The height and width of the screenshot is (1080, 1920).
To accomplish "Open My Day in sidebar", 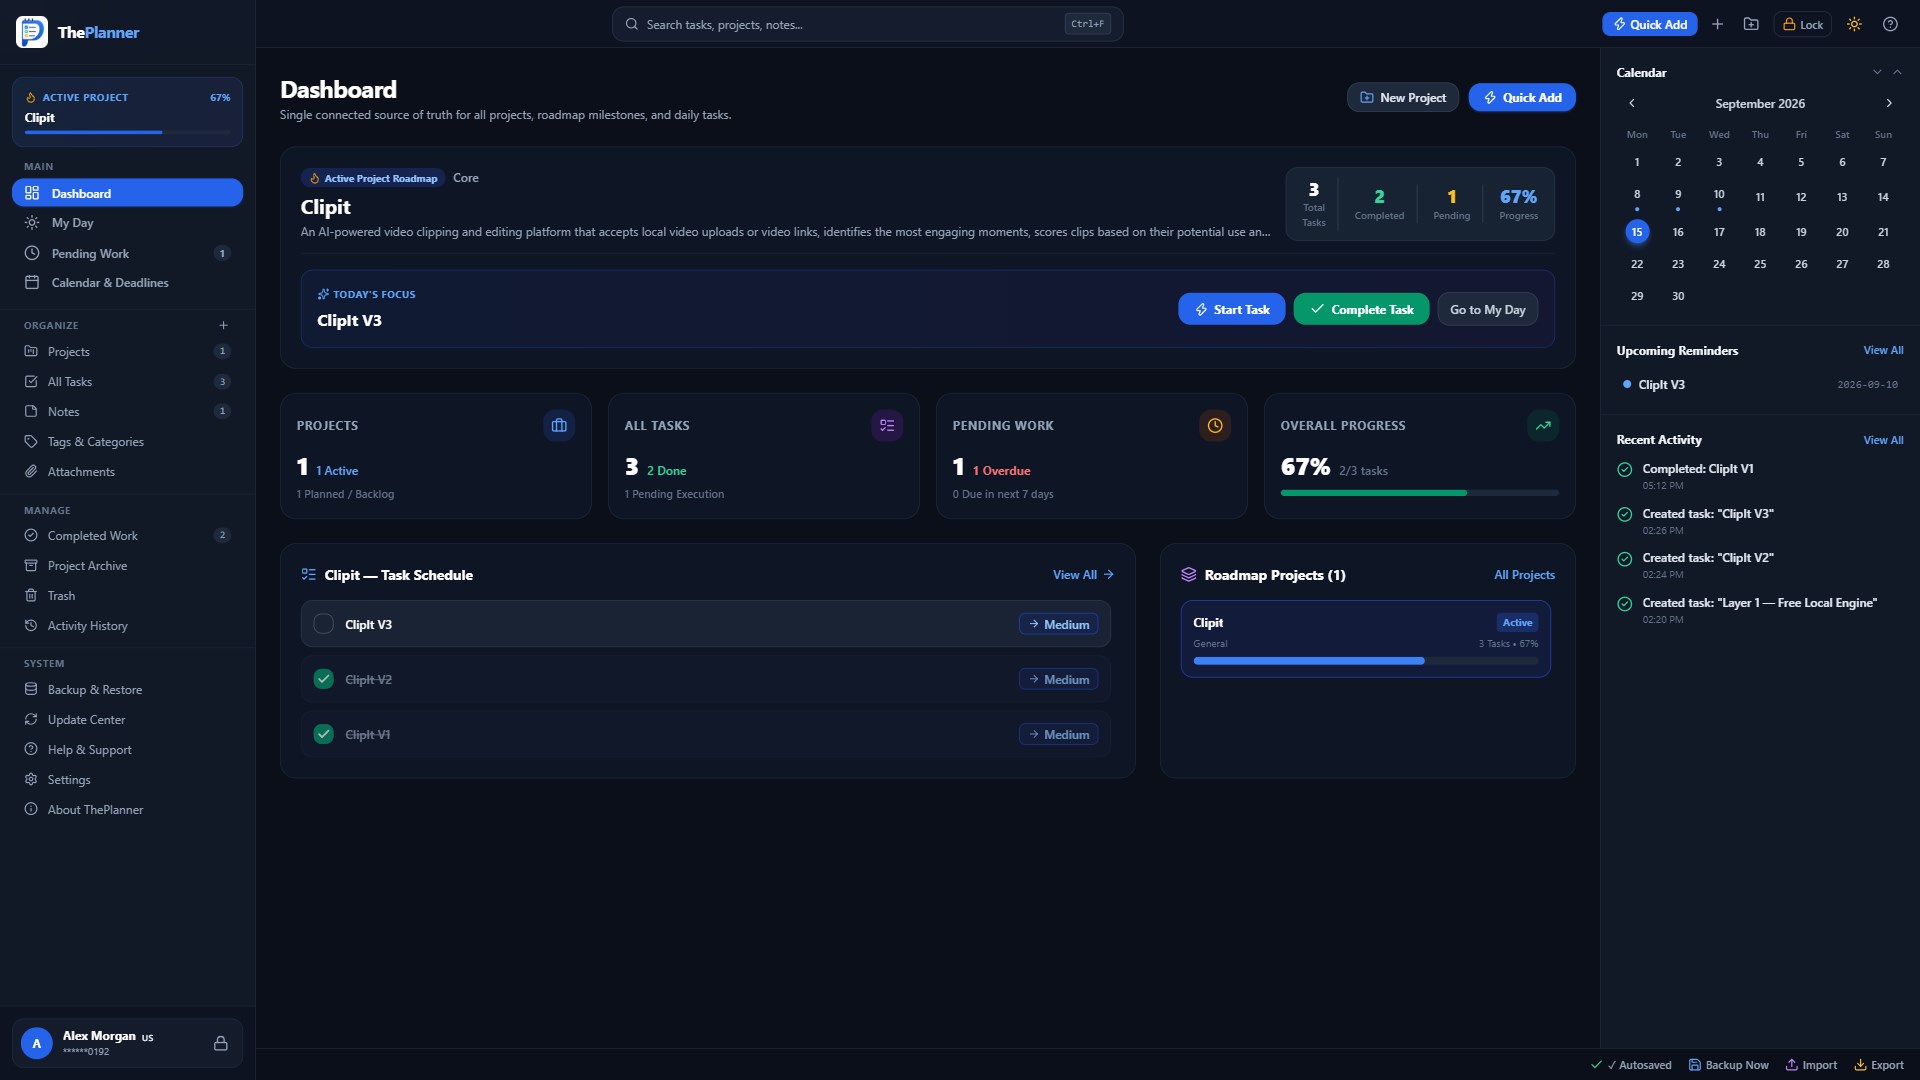I will pyautogui.click(x=127, y=223).
